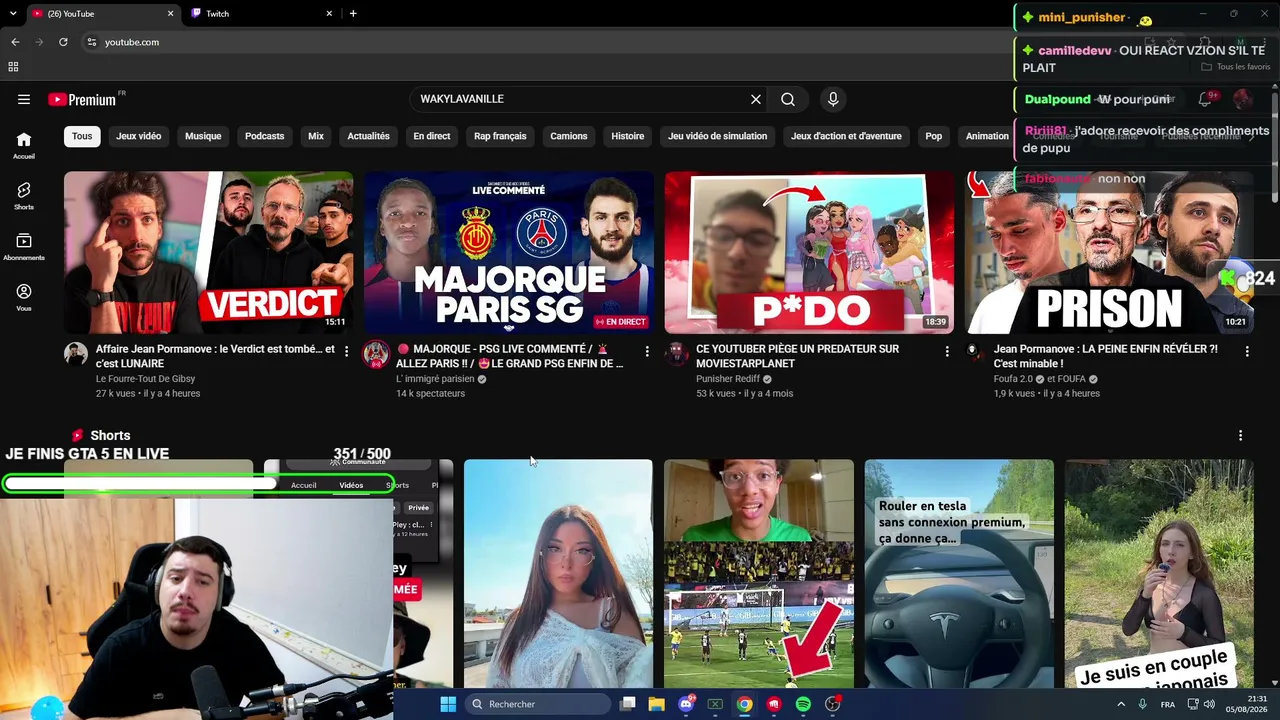Open Le Fourre-Tout De Gibsy channel avatar

(x=76, y=353)
